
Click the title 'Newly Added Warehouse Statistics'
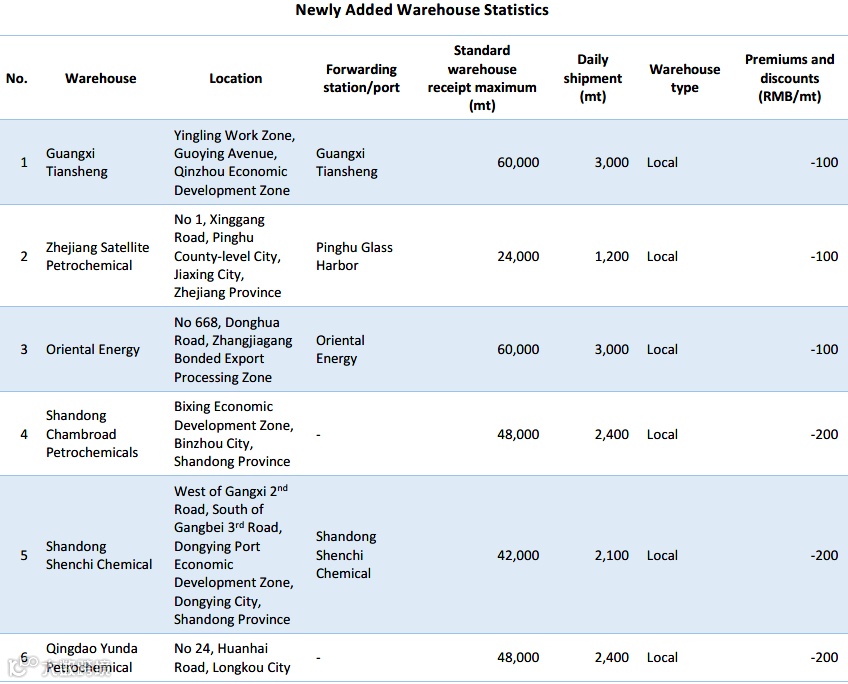pos(422,10)
